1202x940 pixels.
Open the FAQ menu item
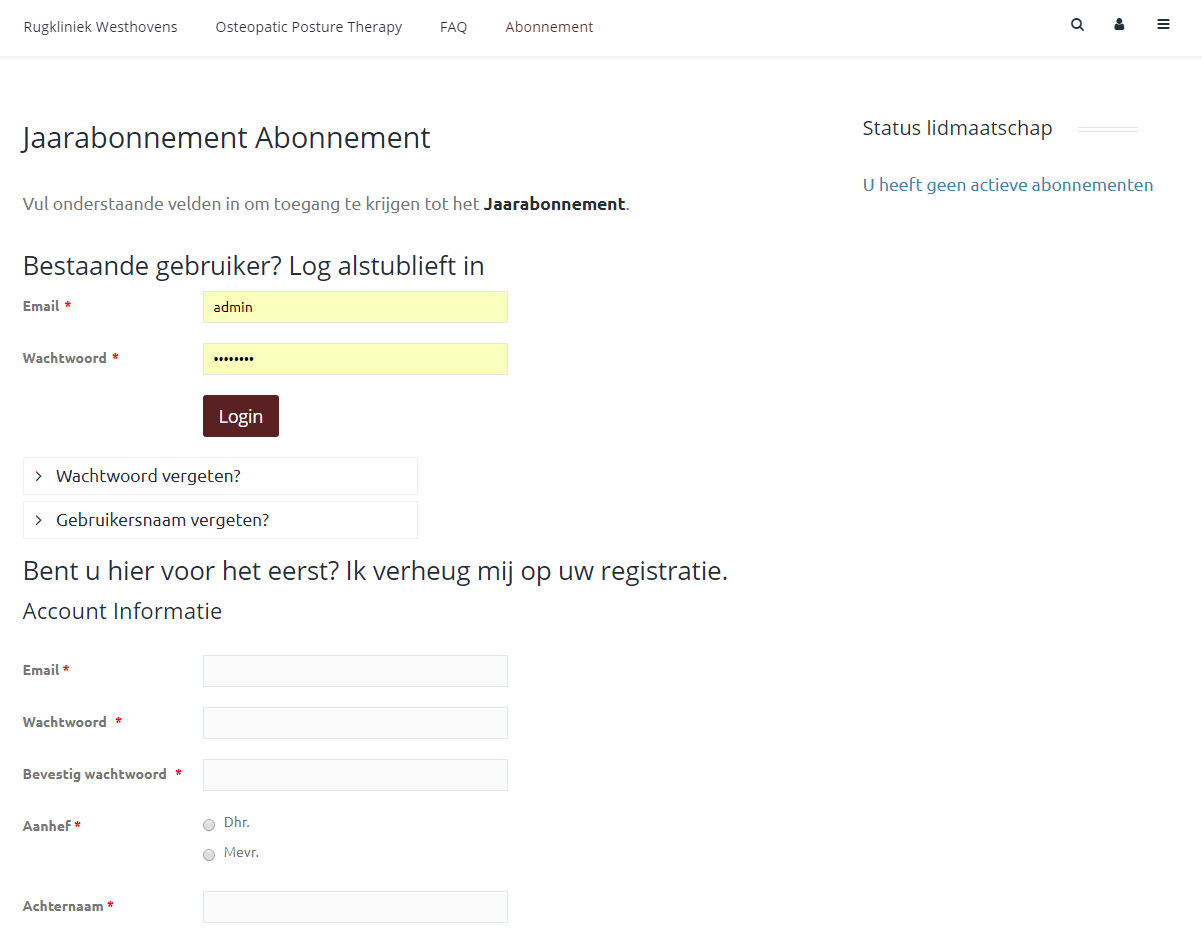tap(453, 27)
